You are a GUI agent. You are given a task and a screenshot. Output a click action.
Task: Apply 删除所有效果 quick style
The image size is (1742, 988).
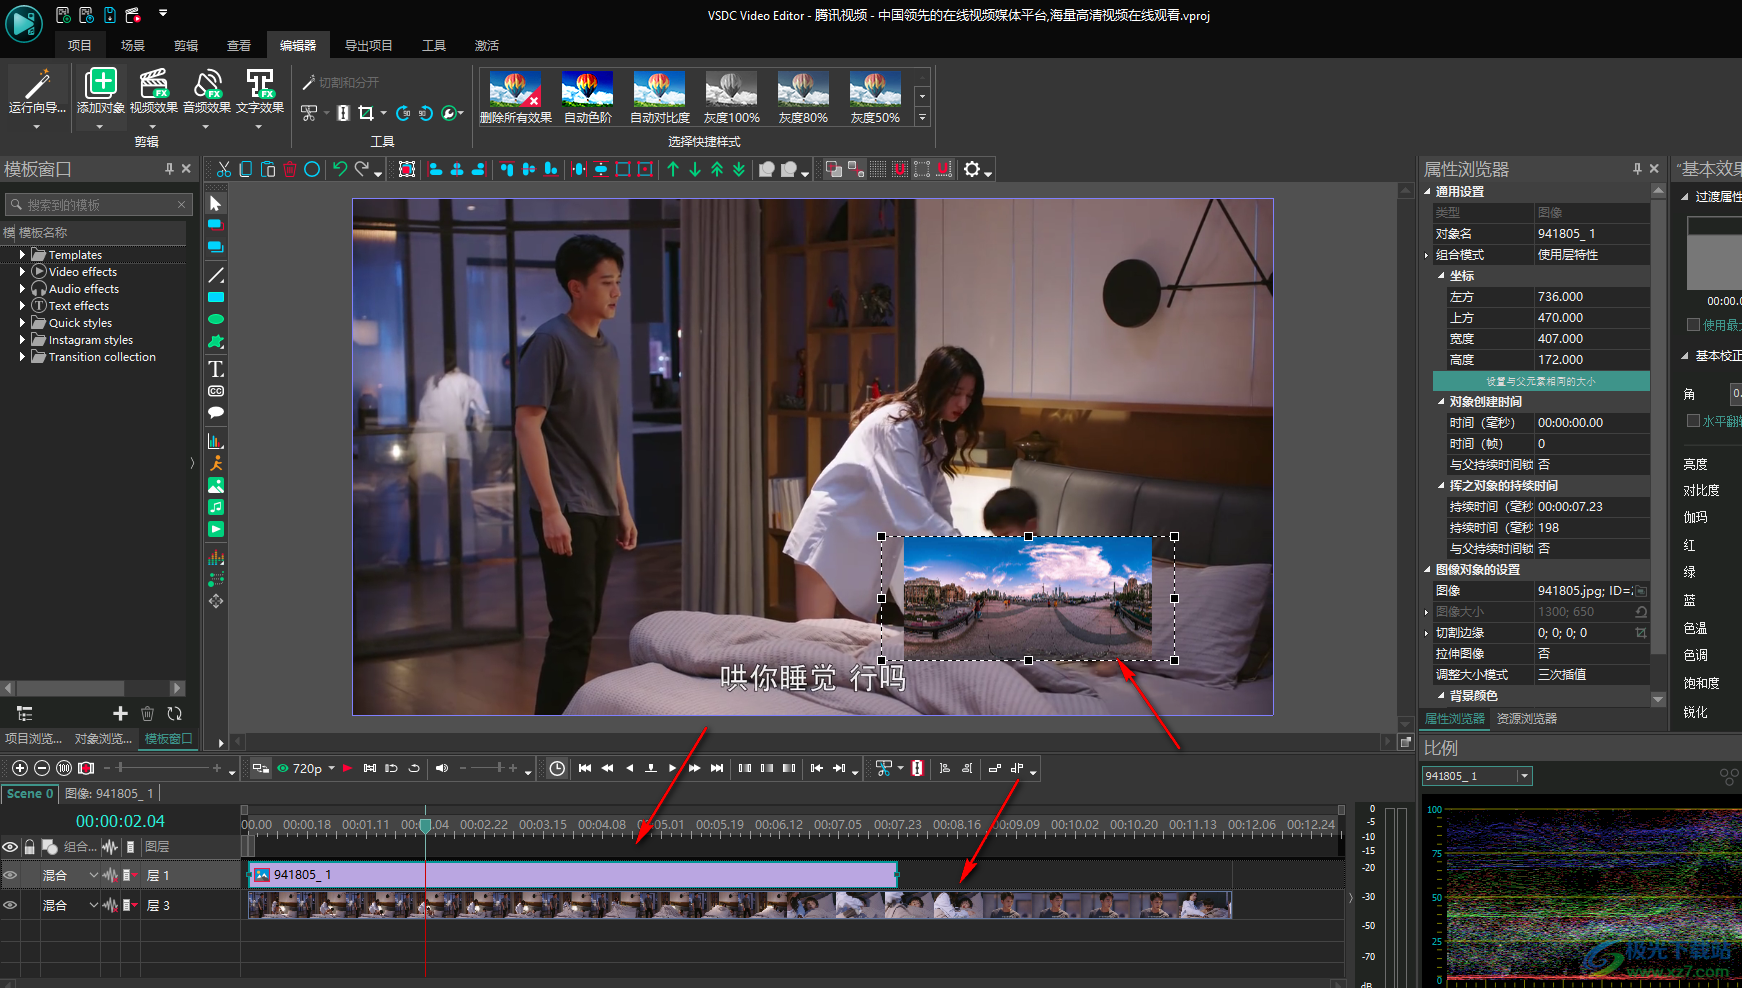point(516,97)
